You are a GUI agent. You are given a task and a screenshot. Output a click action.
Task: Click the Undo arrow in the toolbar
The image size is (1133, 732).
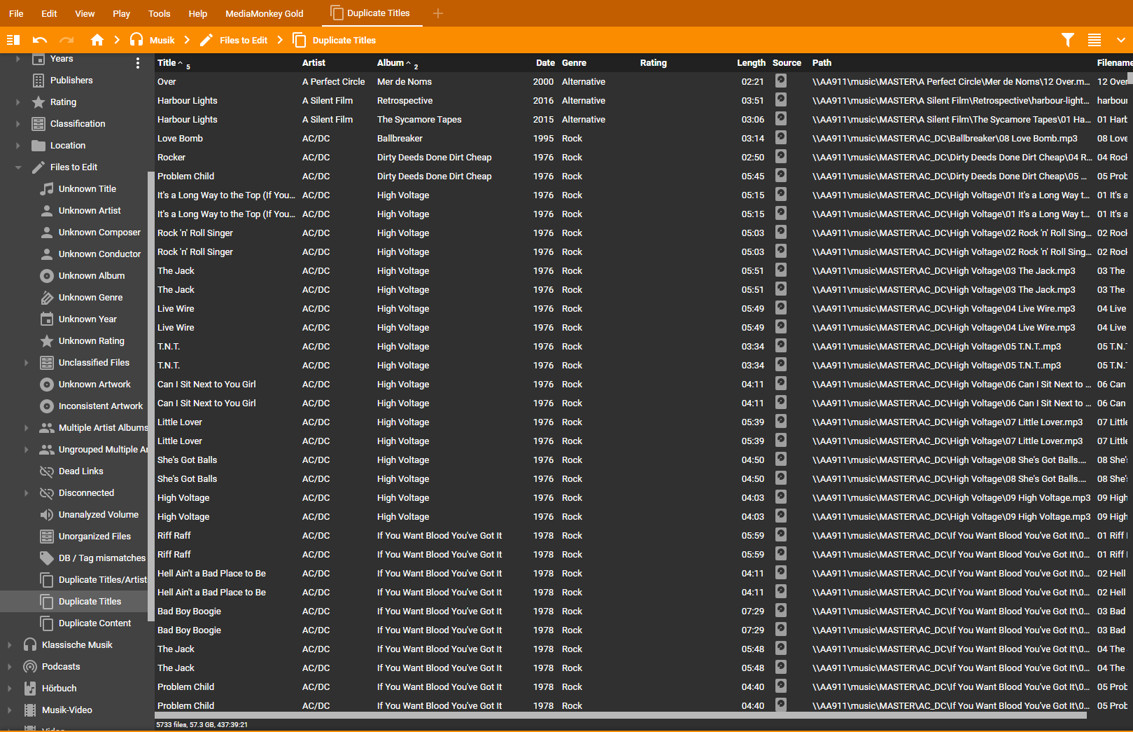[40, 40]
